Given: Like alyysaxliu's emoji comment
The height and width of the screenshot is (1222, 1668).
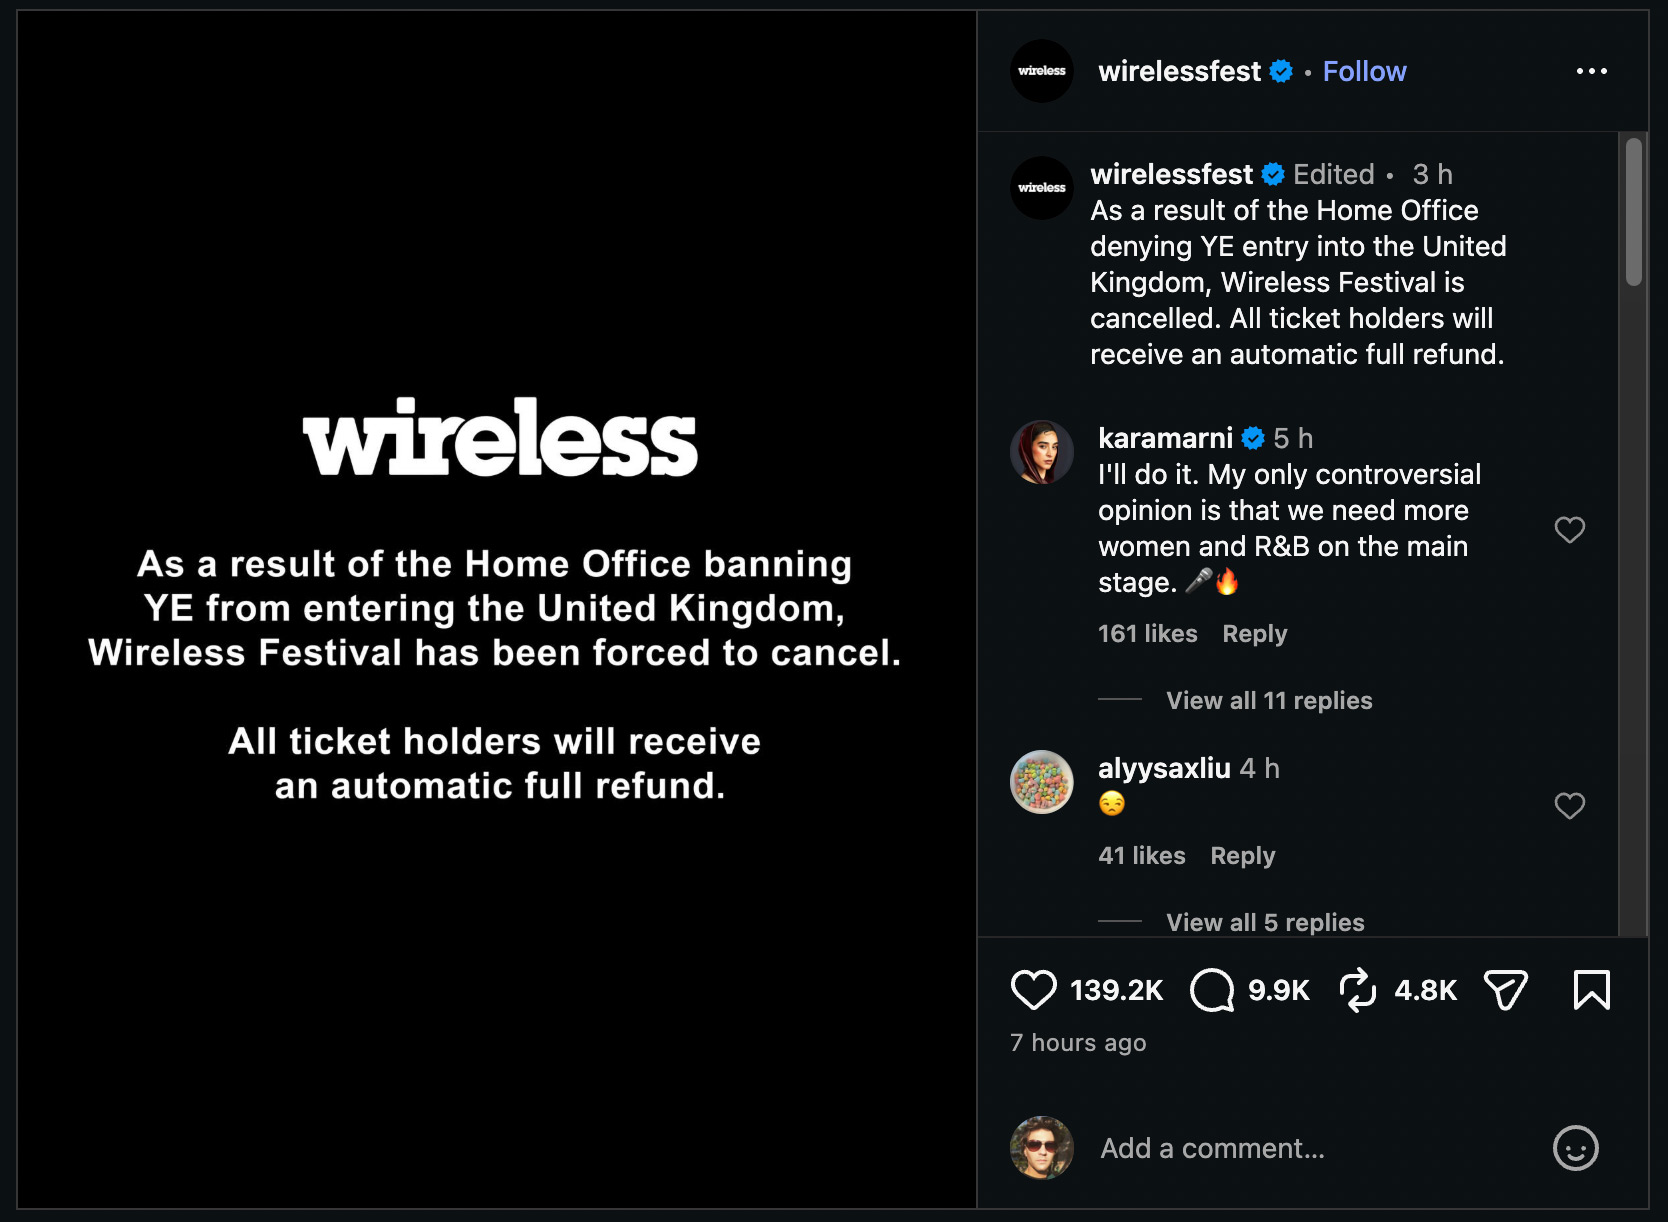Looking at the screenshot, I should click(1569, 806).
